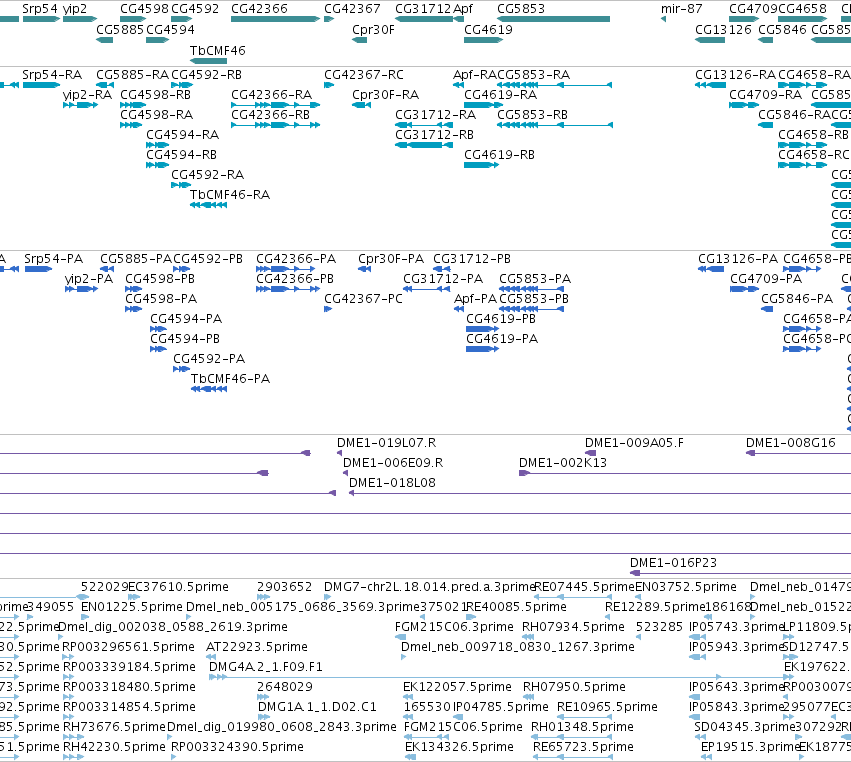The image size is (851, 762).
Task: Select the mir-87 gene label
Action: click(682, 9)
